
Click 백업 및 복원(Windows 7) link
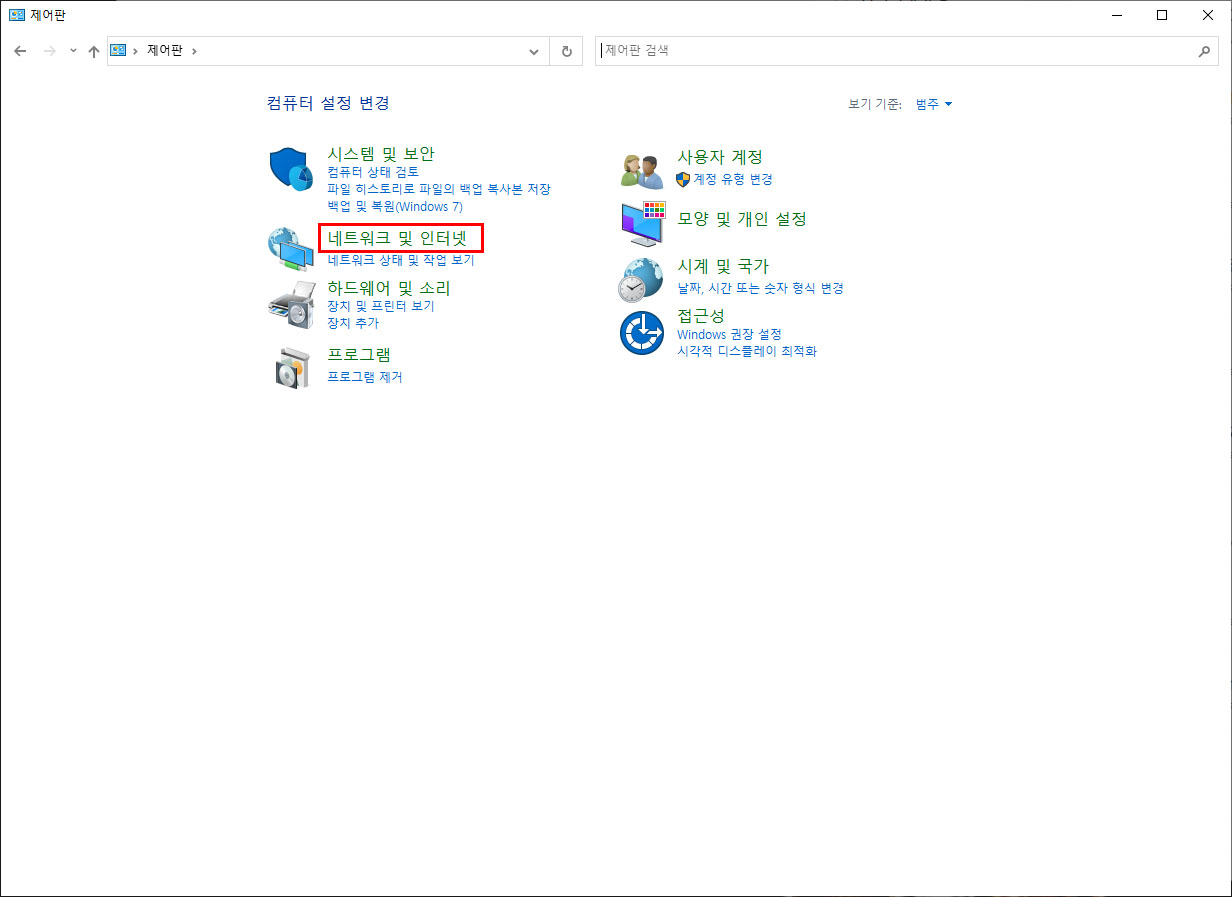click(x=395, y=206)
